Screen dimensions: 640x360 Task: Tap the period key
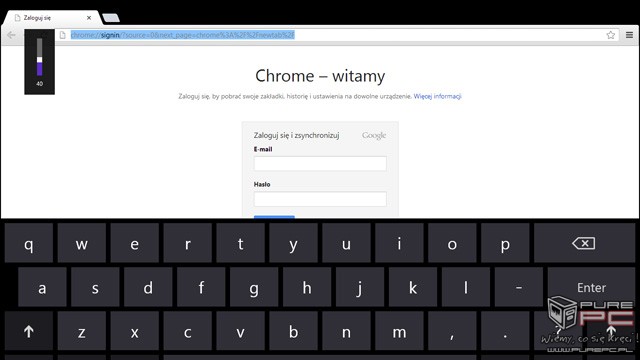coord(505,331)
